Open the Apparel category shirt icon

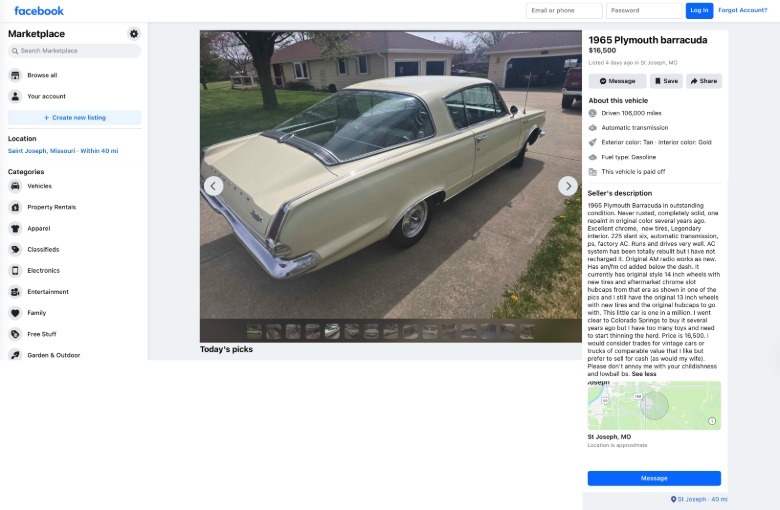click(x=15, y=228)
